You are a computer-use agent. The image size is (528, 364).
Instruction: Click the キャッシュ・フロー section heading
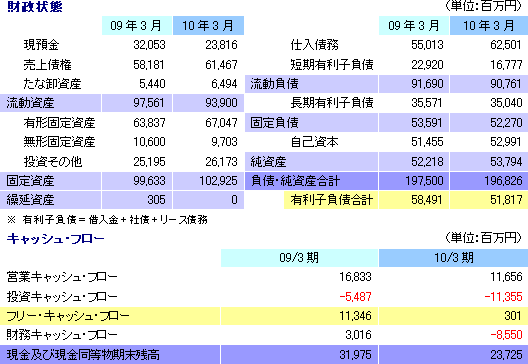(56, 238)
